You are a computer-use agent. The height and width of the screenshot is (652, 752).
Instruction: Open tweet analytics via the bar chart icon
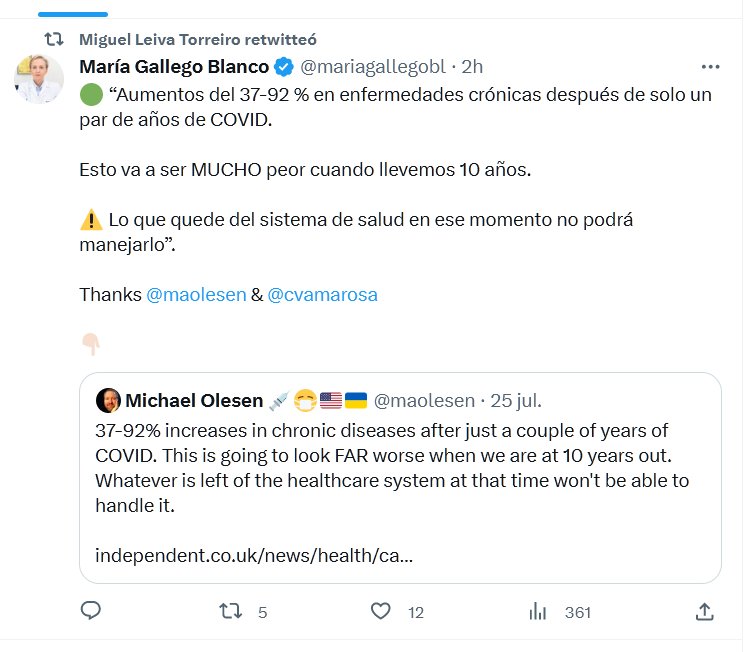[537, 611]
